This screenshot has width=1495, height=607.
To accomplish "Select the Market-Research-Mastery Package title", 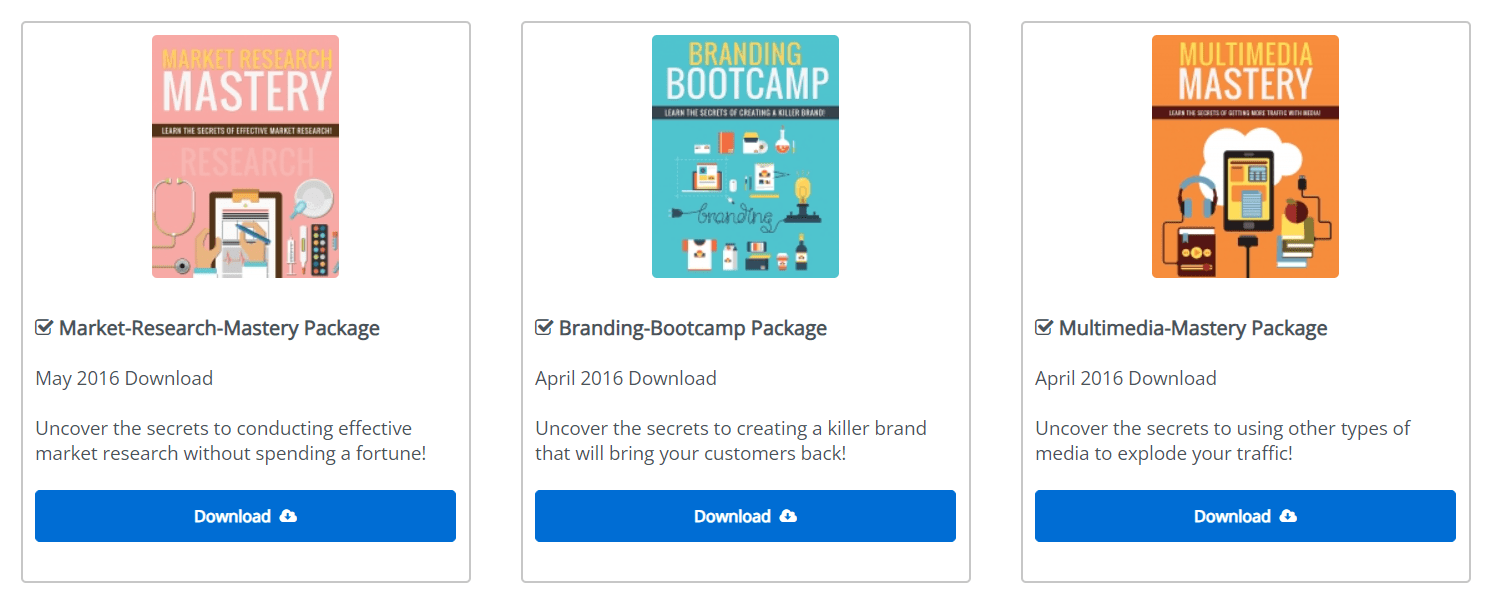I will pos(219,328).
